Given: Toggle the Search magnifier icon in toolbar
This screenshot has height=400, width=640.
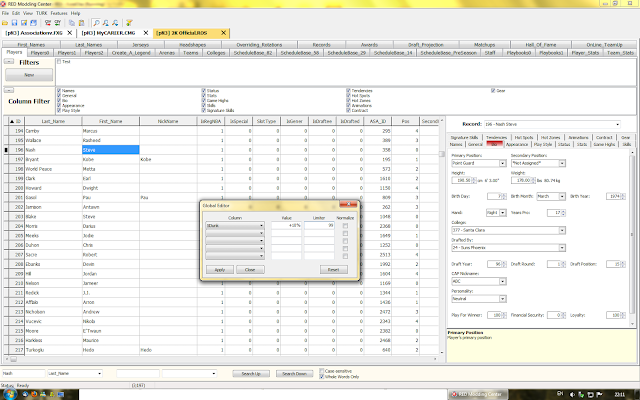Looking at the screenshot, I should pos(96,23).
